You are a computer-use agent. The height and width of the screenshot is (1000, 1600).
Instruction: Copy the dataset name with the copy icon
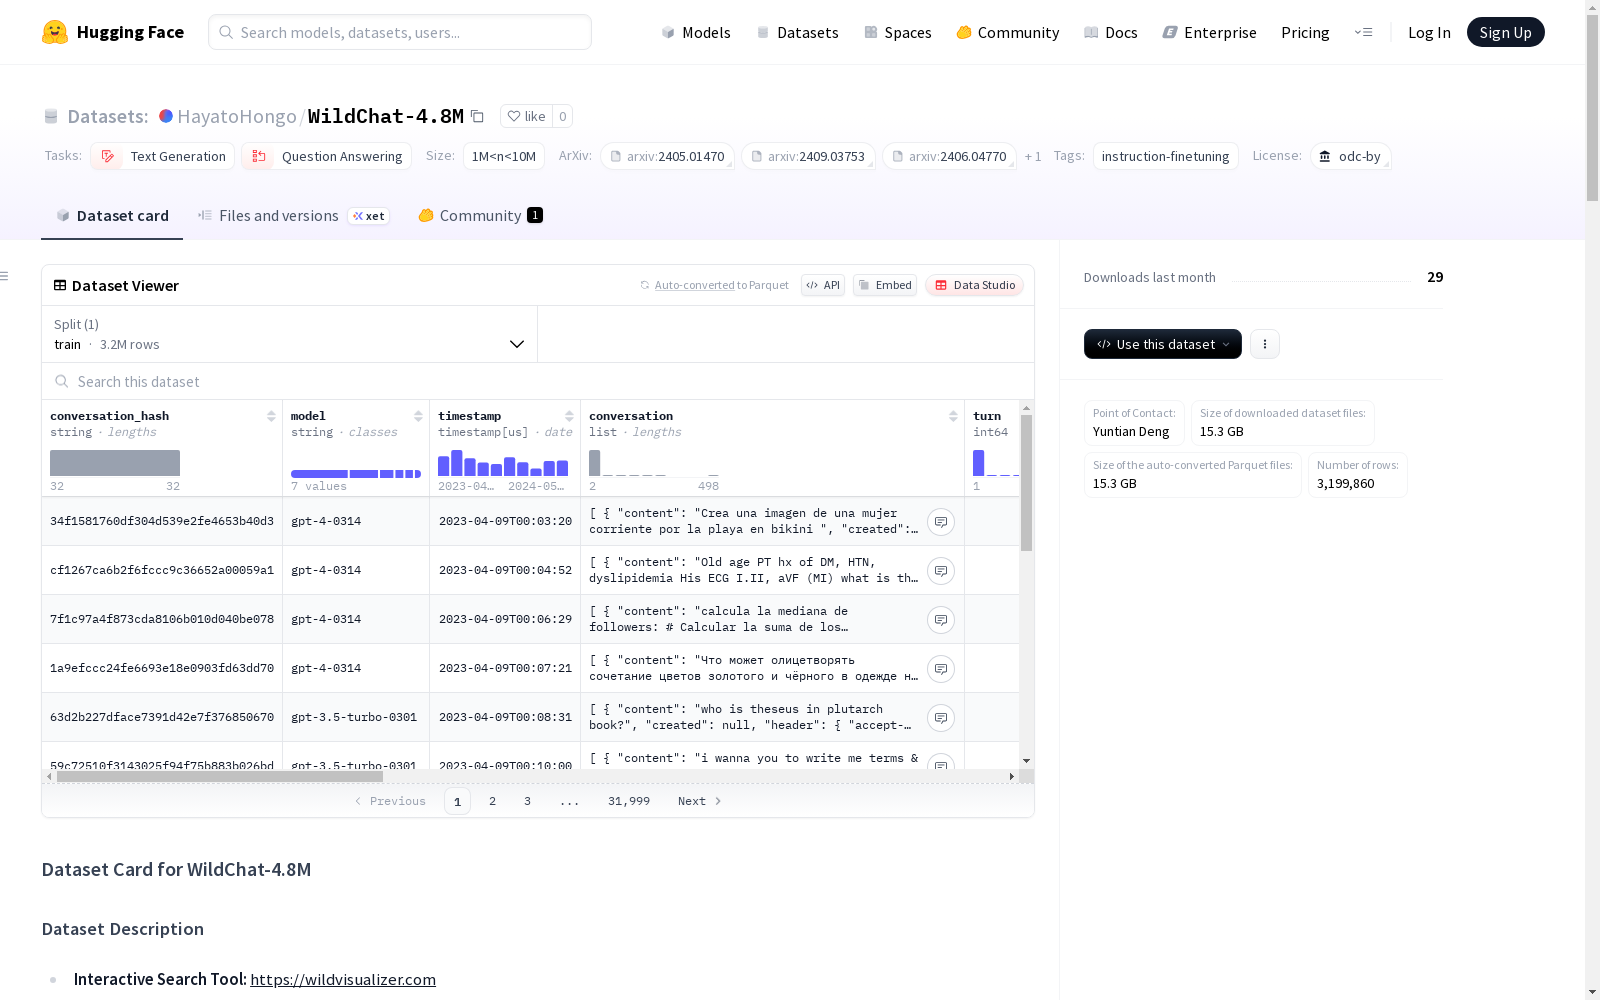click(x=478, y=117)
